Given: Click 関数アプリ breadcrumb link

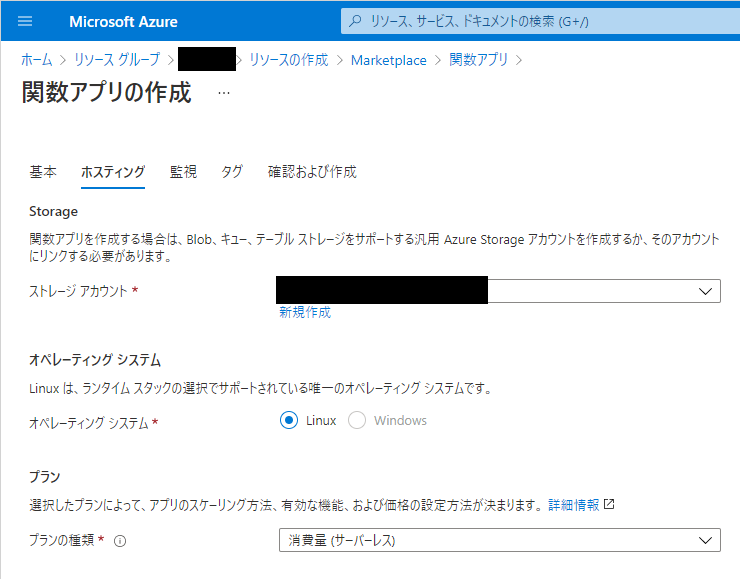Looking at the screenshot, I should pyautogui.click(x=478, y=60).
